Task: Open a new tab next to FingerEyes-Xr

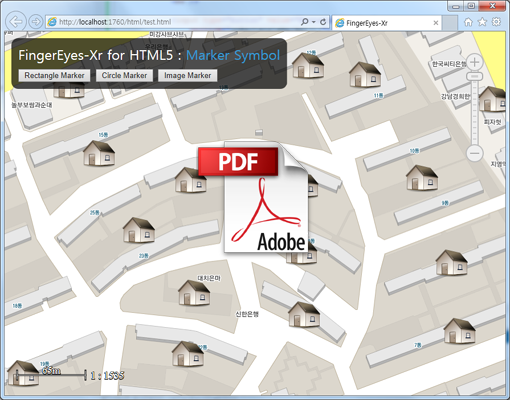Action: coord(450,23)
